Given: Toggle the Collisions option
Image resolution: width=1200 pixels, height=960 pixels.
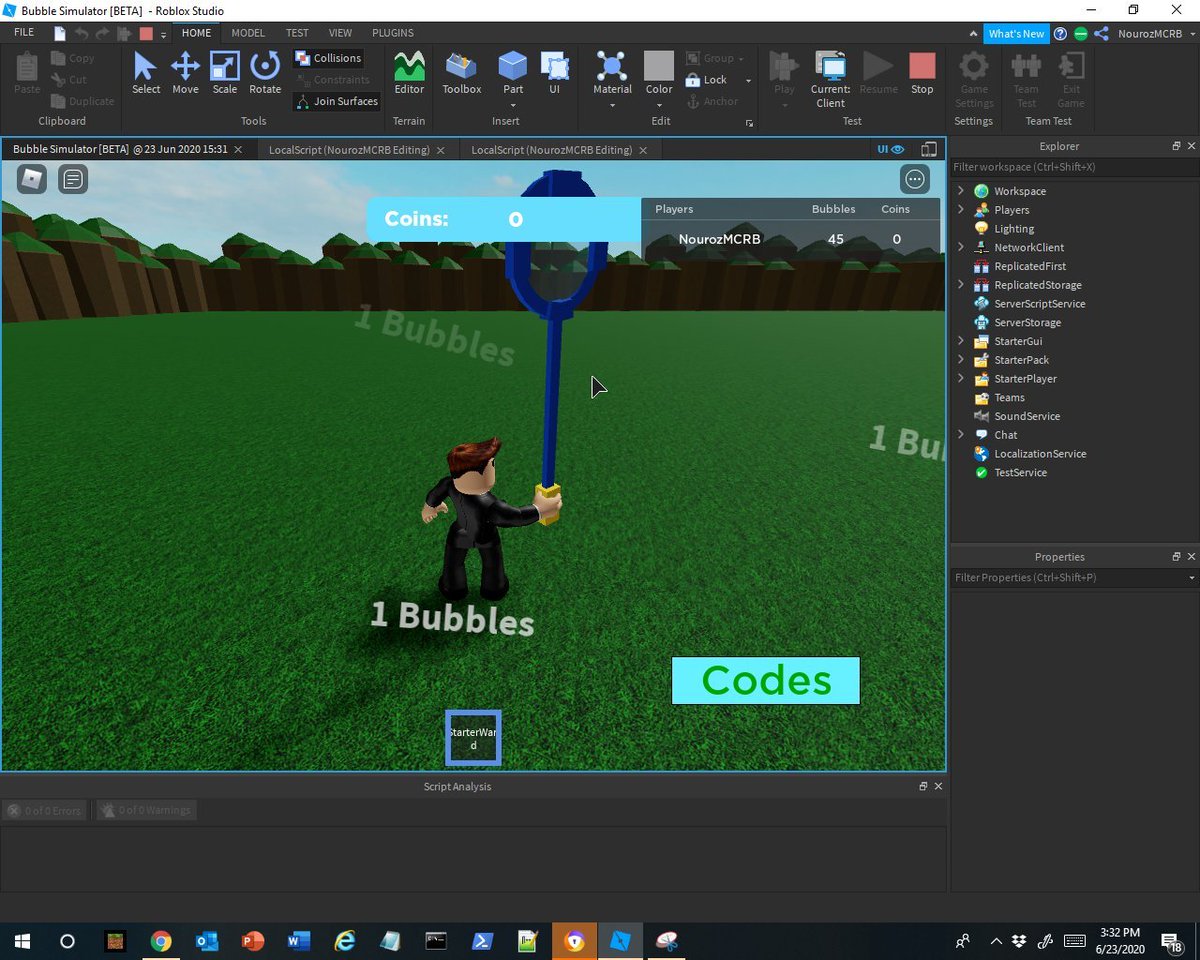Looking at the screenshot, I should point(328,58).
